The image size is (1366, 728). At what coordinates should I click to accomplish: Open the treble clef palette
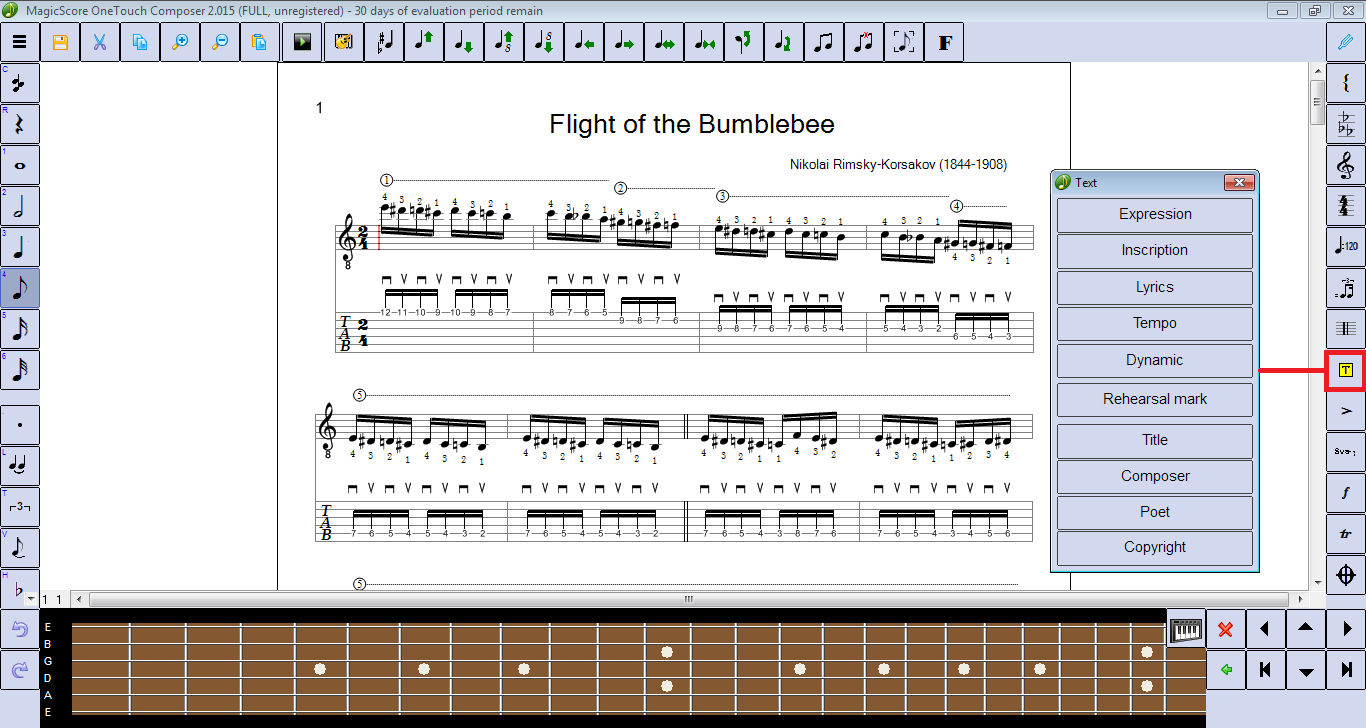coord(1346,165)
